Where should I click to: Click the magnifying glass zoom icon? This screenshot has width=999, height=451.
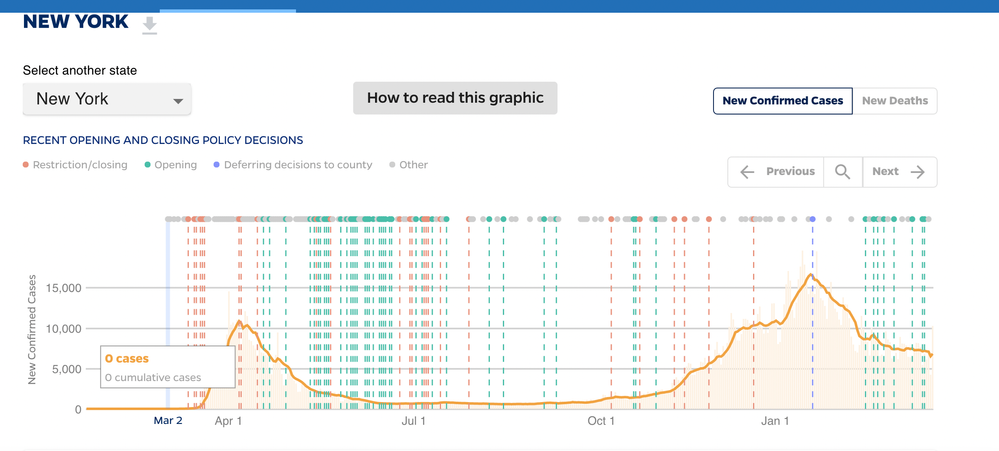point(843,172)
